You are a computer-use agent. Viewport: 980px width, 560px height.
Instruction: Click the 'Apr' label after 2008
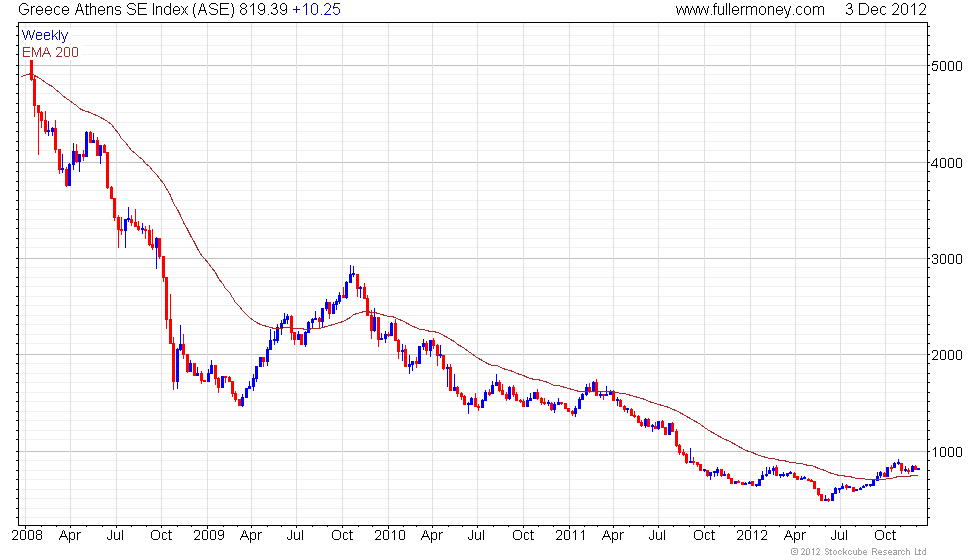tap(69, 536)
